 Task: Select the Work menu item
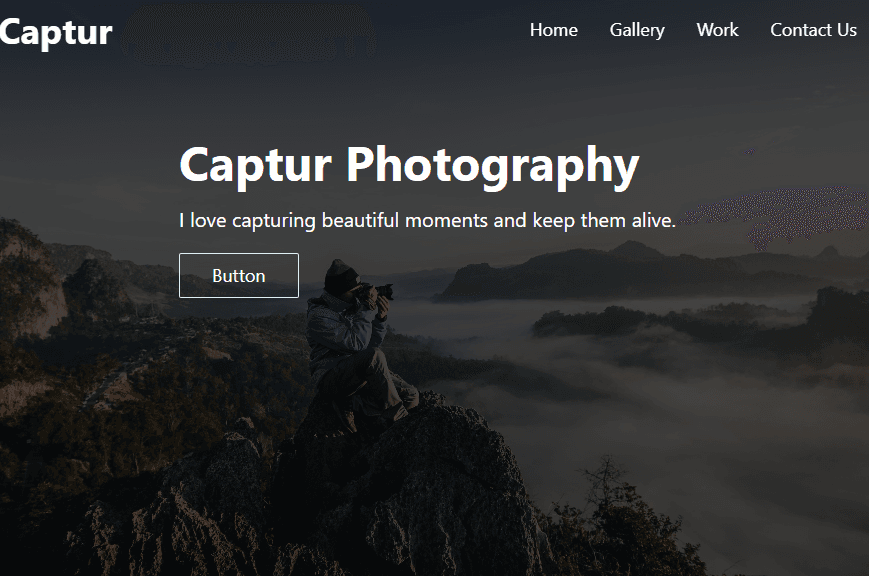click(x=717, y=30)
